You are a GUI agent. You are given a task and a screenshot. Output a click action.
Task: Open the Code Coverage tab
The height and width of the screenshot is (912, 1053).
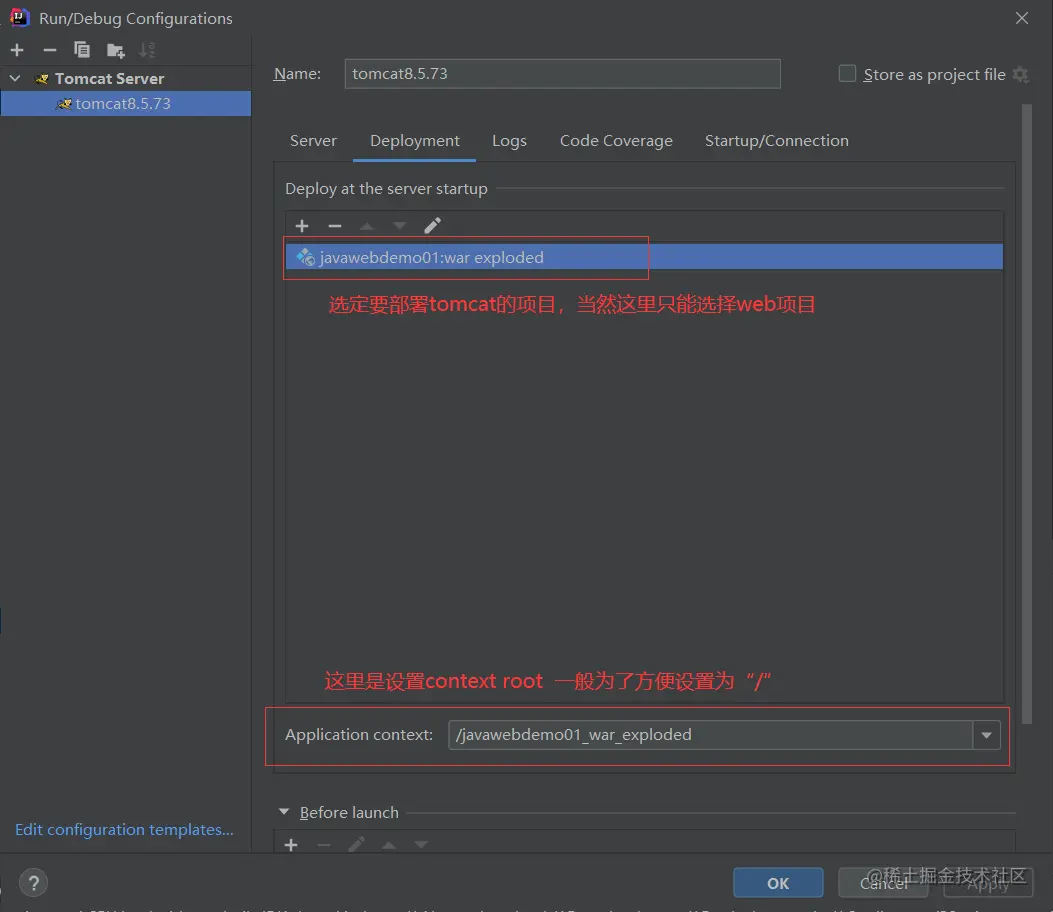click(616, 140)
